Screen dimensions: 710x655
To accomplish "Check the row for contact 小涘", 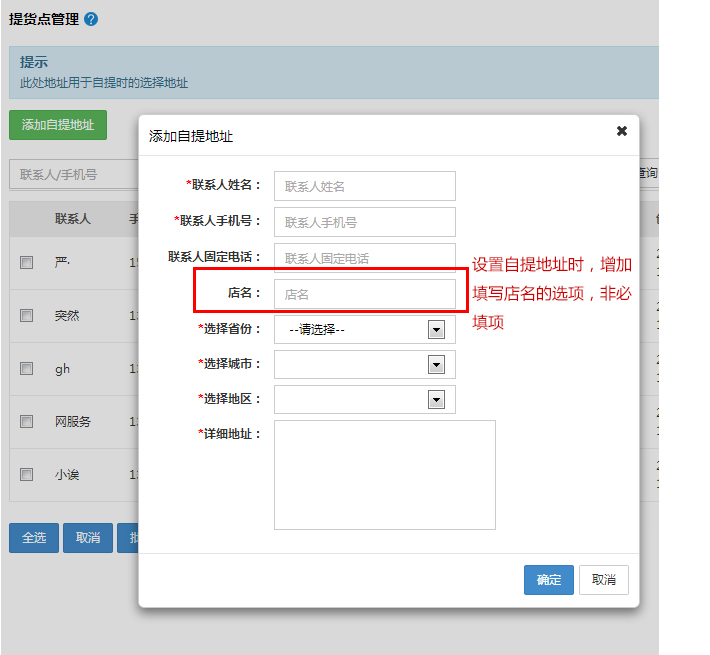I will (x=27, y=475).
